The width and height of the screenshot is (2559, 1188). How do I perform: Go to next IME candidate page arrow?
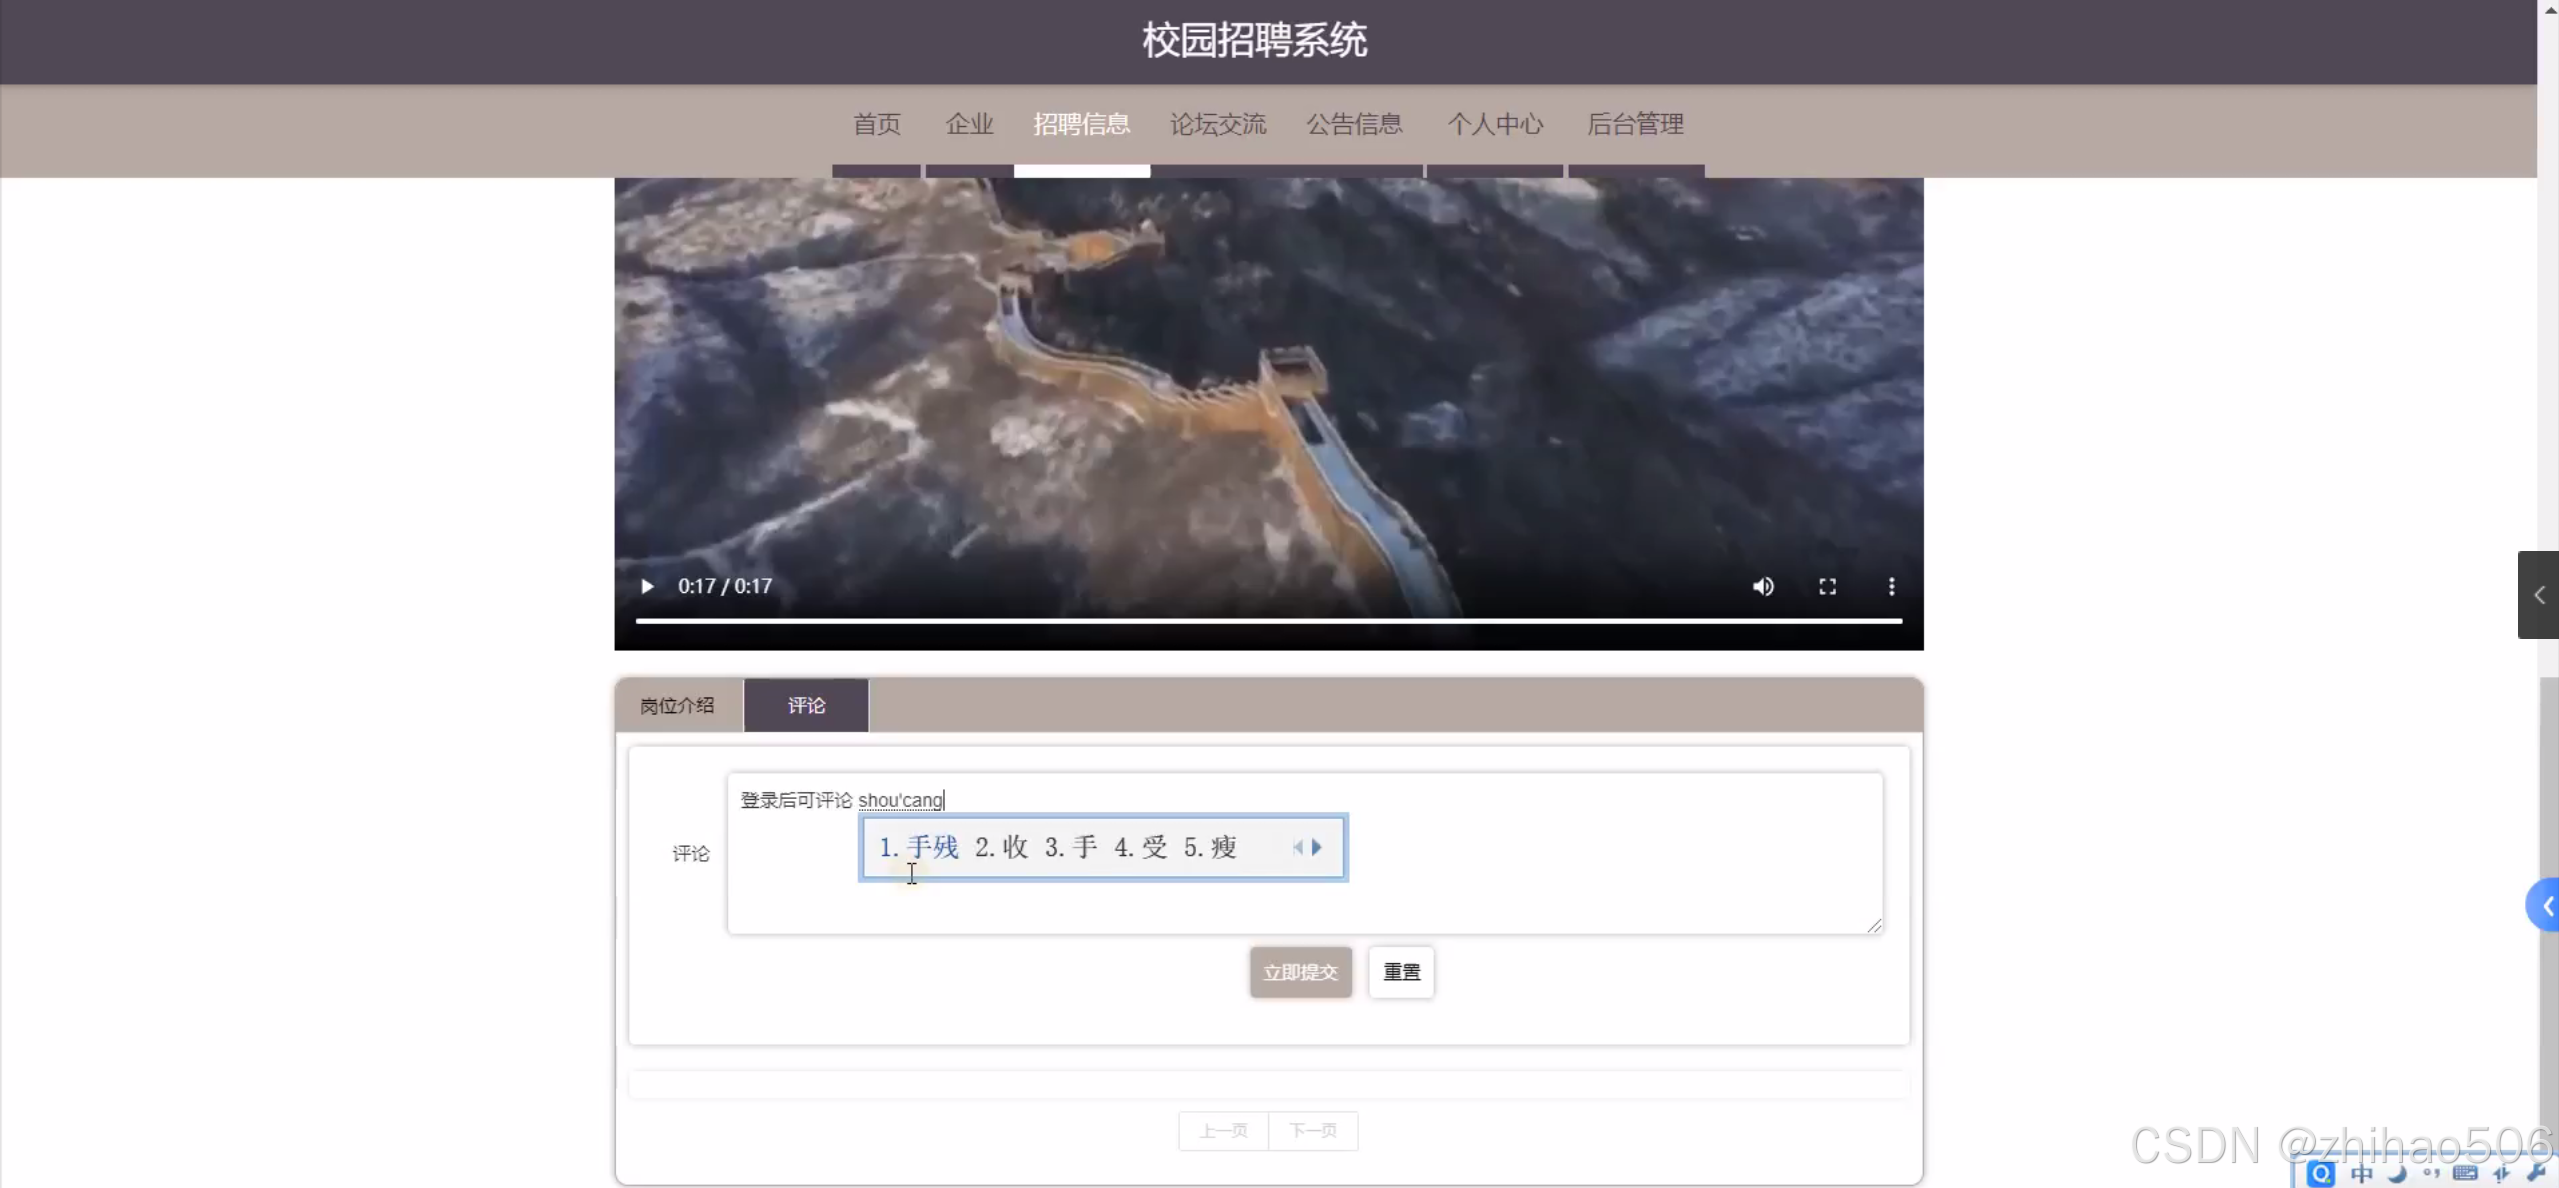(x=1317, y=847)
